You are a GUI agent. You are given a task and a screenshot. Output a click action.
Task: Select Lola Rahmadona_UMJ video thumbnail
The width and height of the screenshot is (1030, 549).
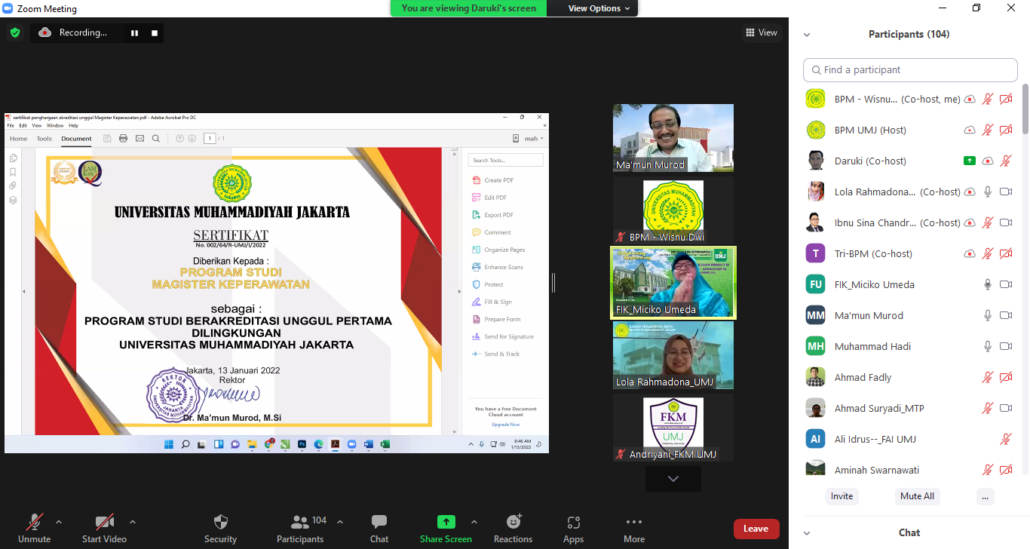point(673,355)
